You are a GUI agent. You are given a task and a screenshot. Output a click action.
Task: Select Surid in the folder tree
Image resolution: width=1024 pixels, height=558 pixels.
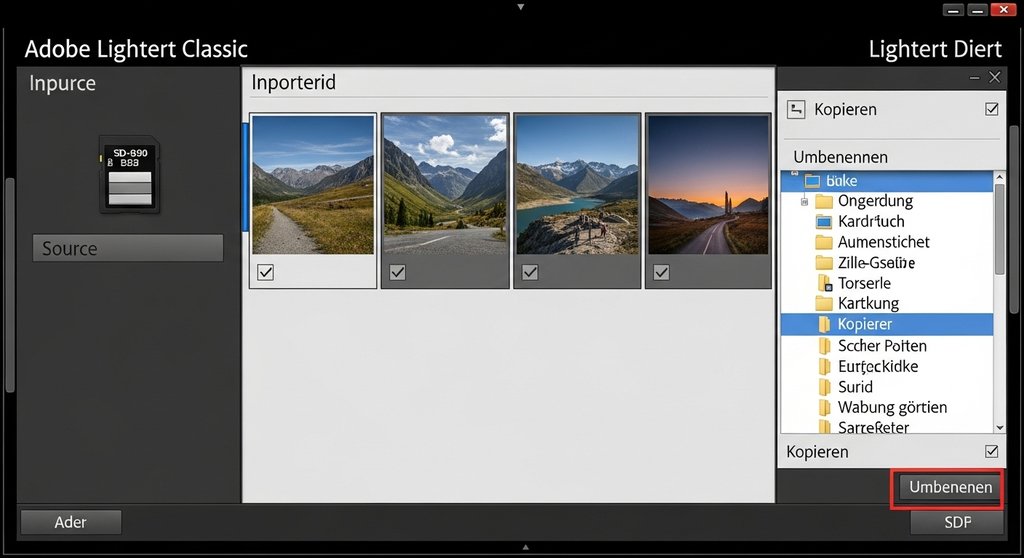click(856, 386)
